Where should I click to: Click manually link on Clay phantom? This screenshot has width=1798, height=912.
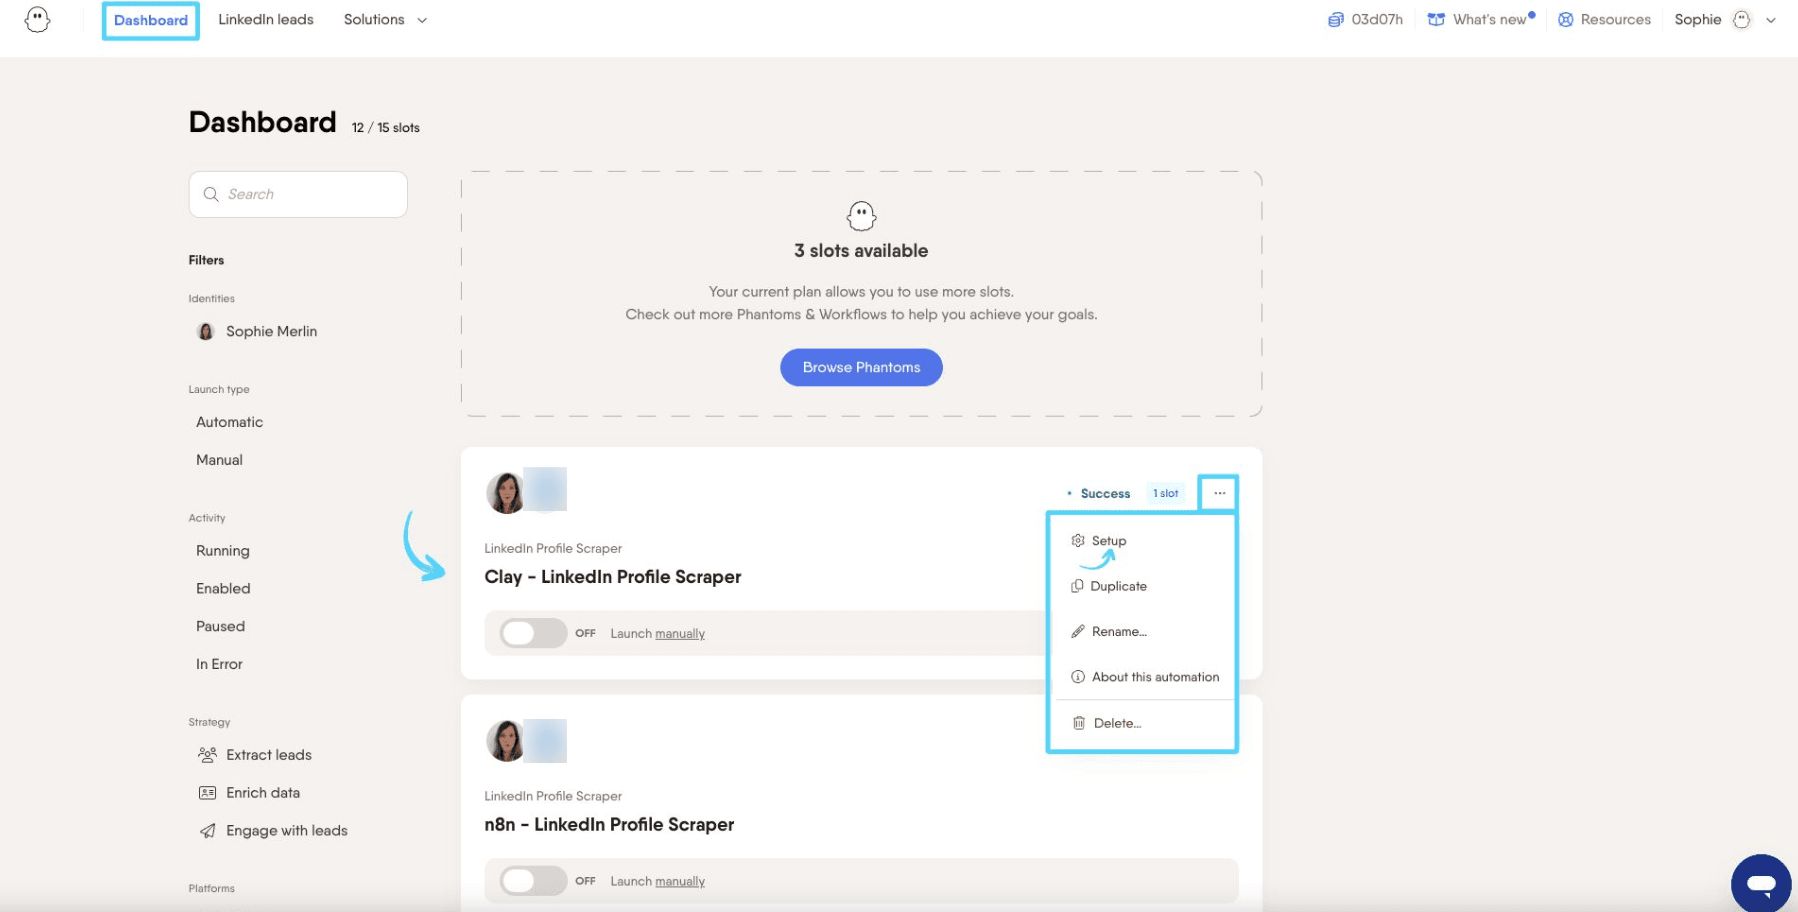[x=680, y=634]
